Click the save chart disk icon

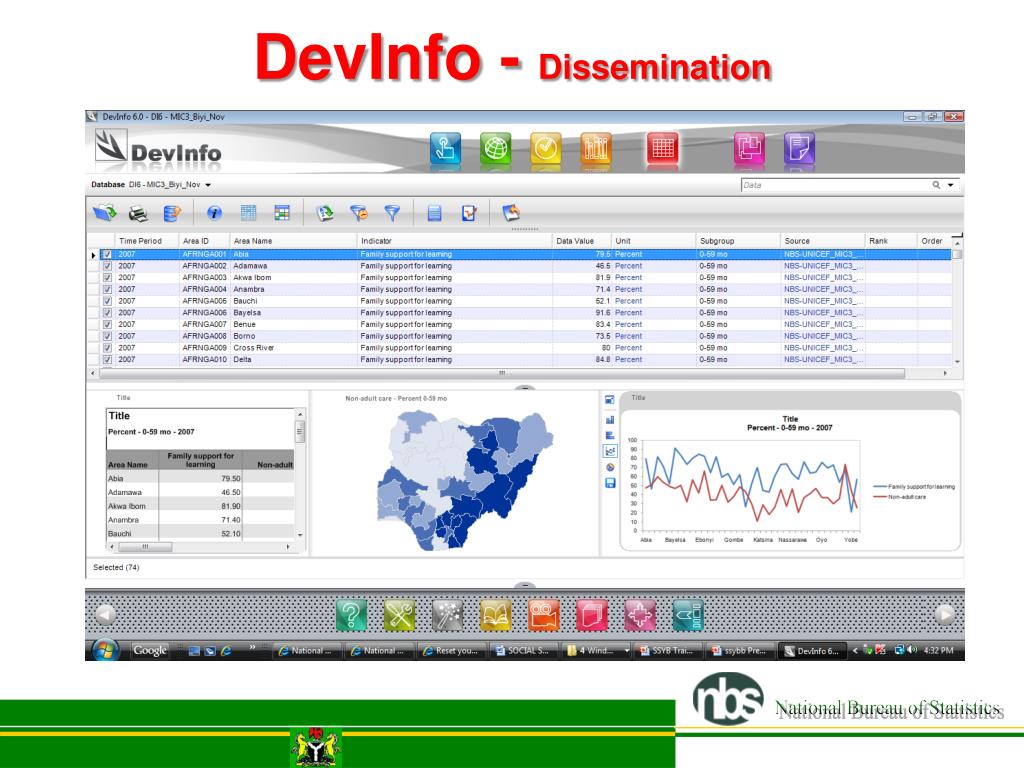(610, 483)
